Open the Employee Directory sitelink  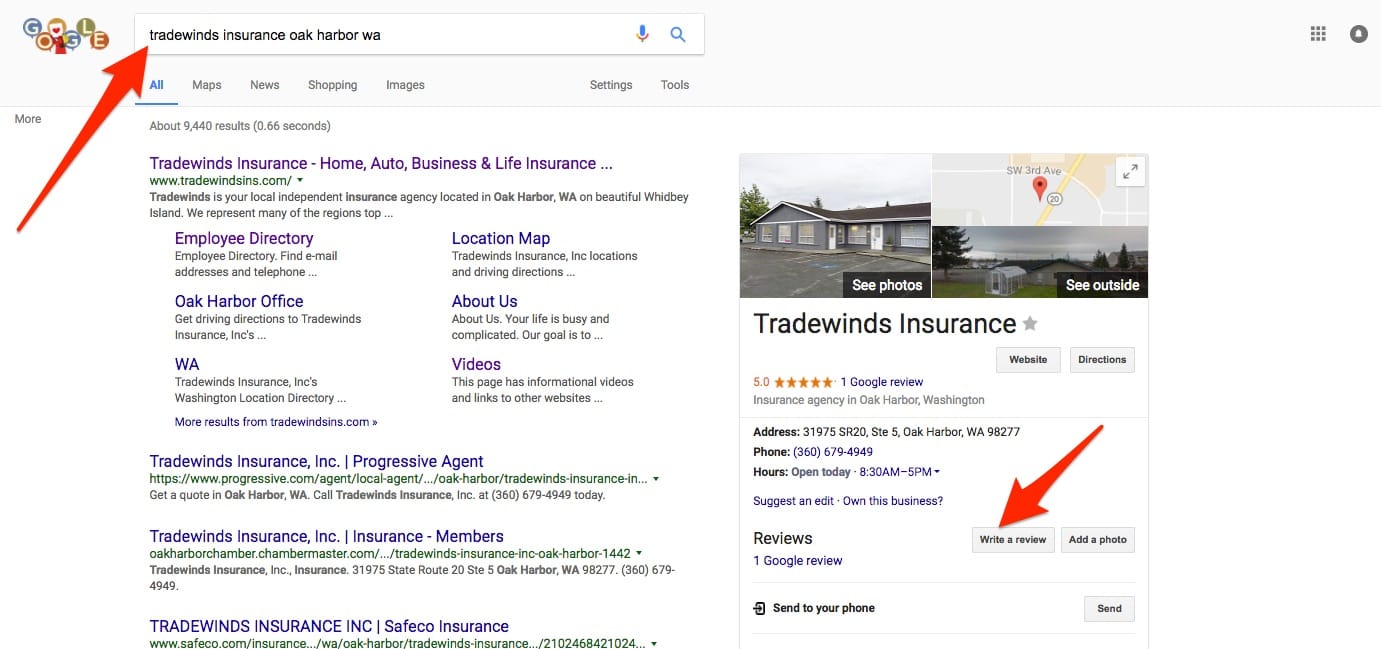(244, 238)
